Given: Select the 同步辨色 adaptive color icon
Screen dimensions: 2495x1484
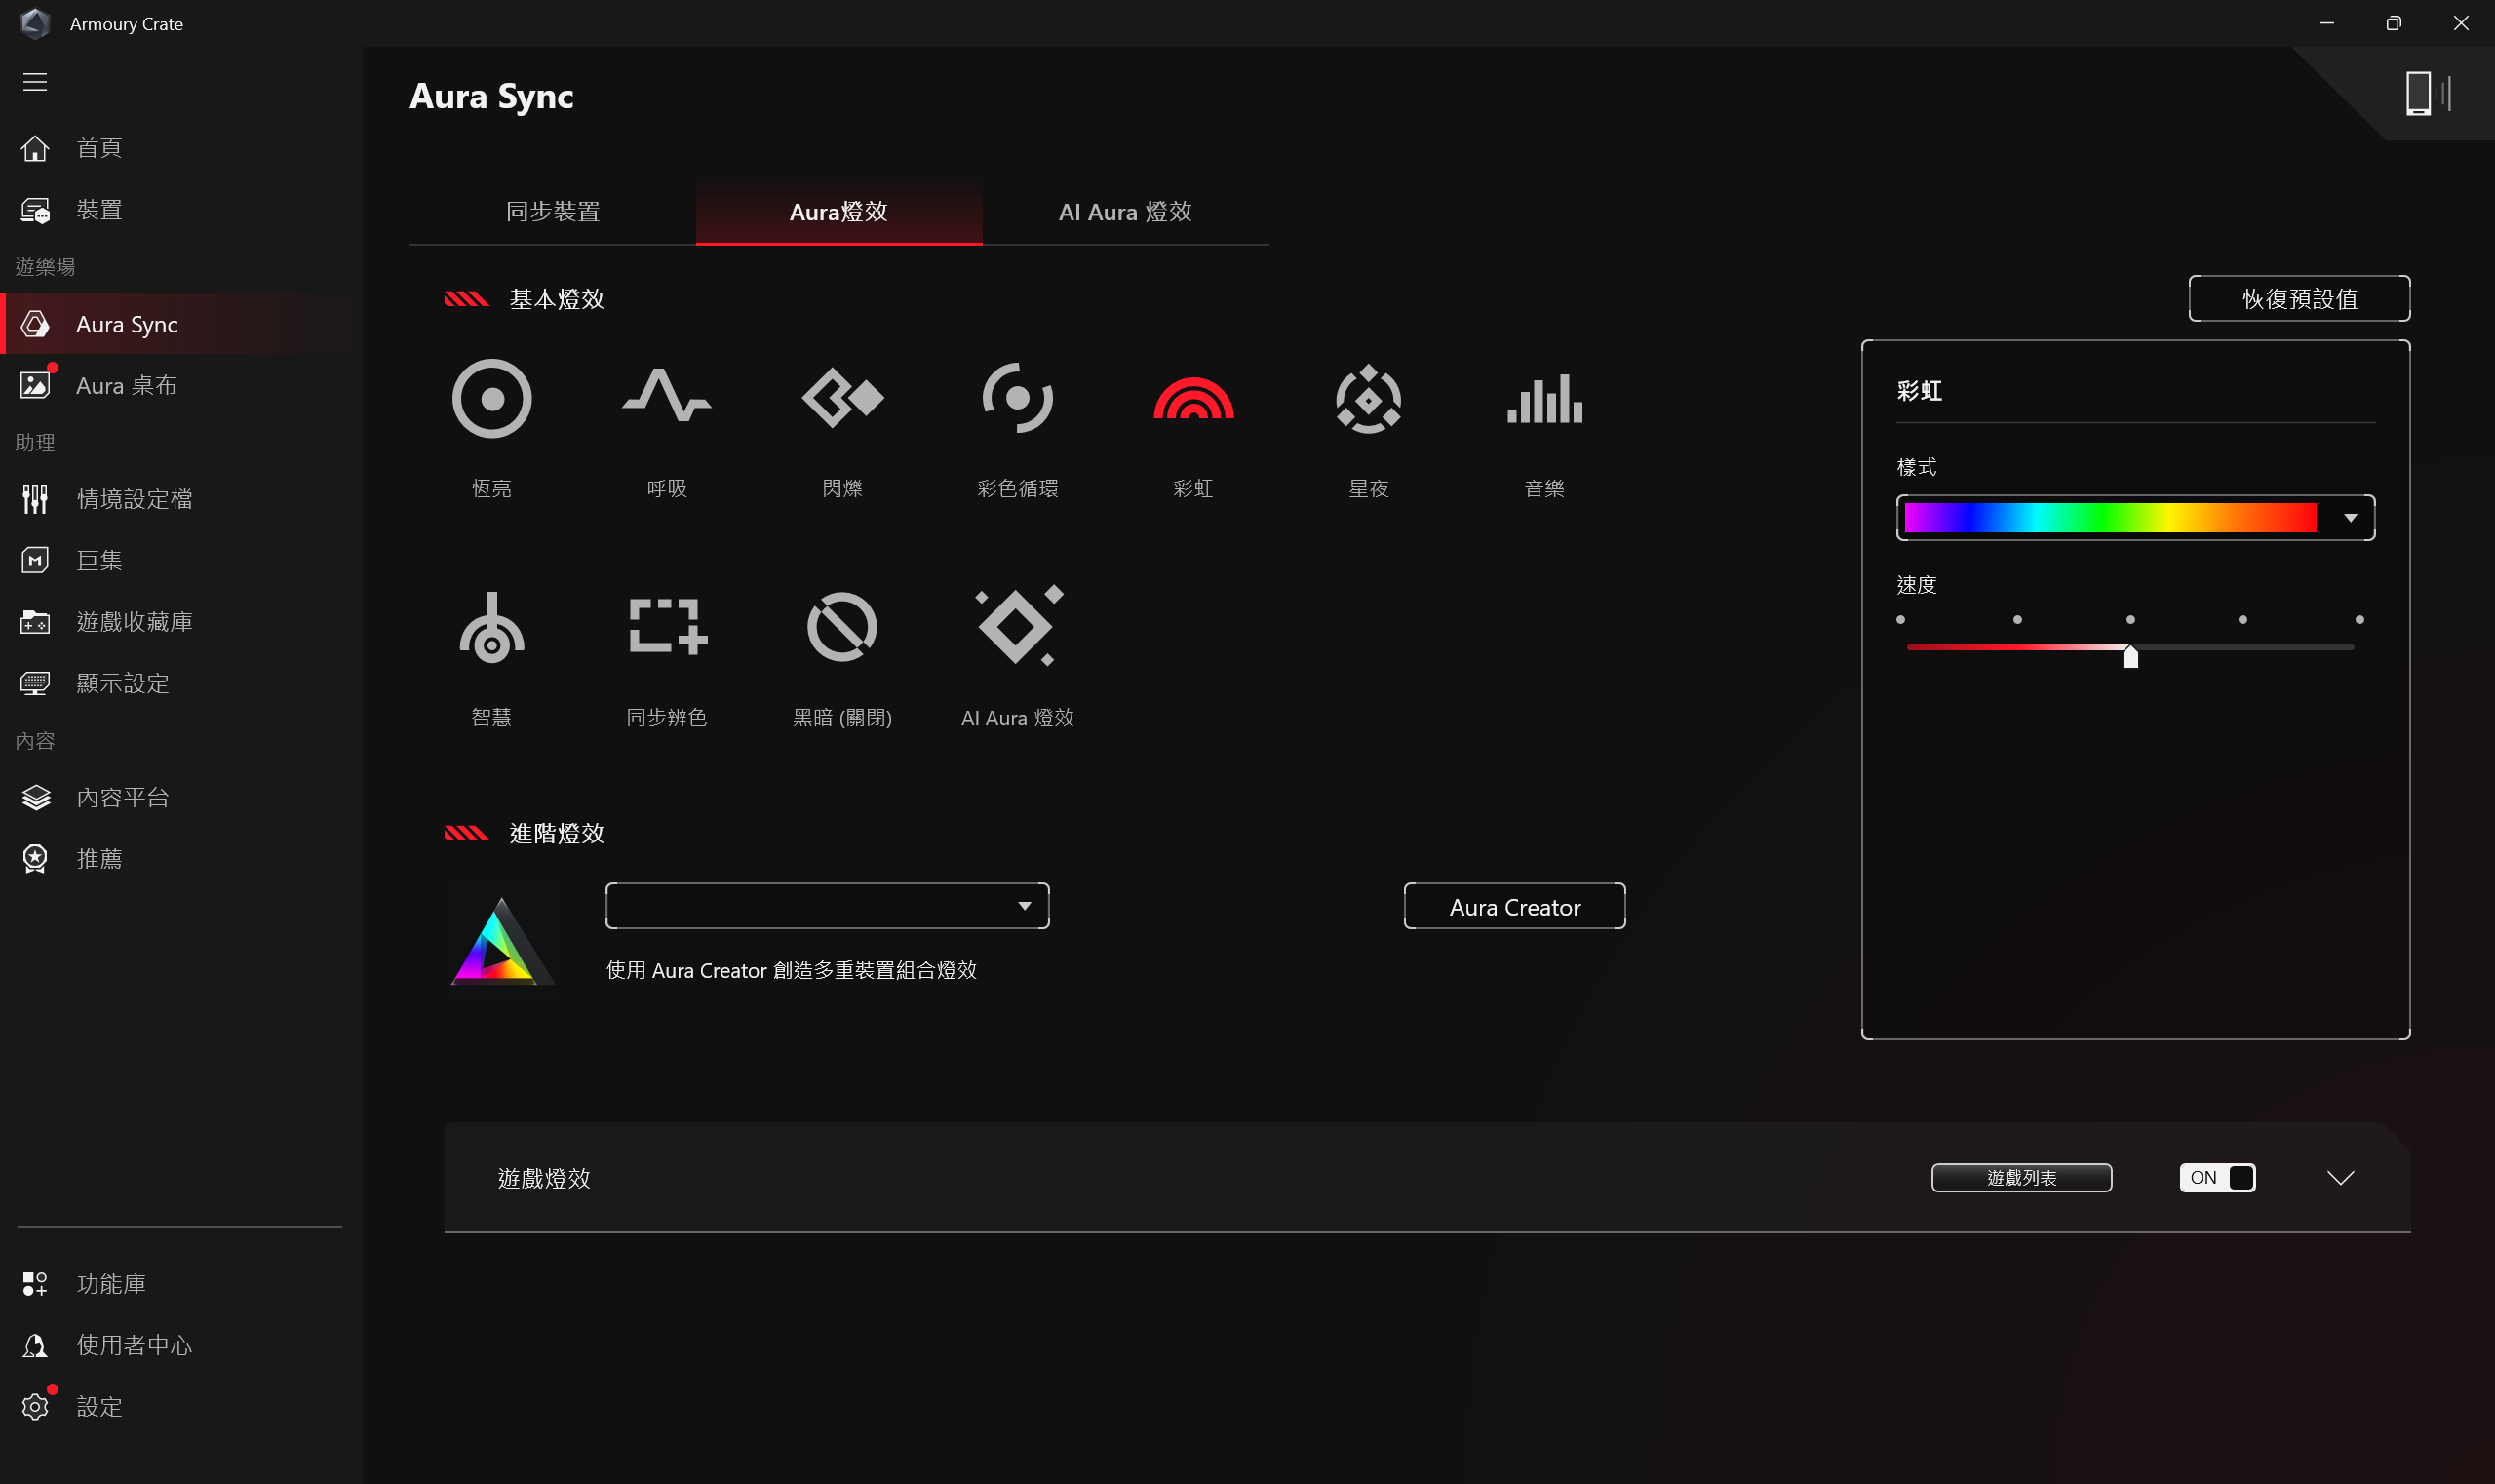Looking at the screenshot, I should [667, 626].
